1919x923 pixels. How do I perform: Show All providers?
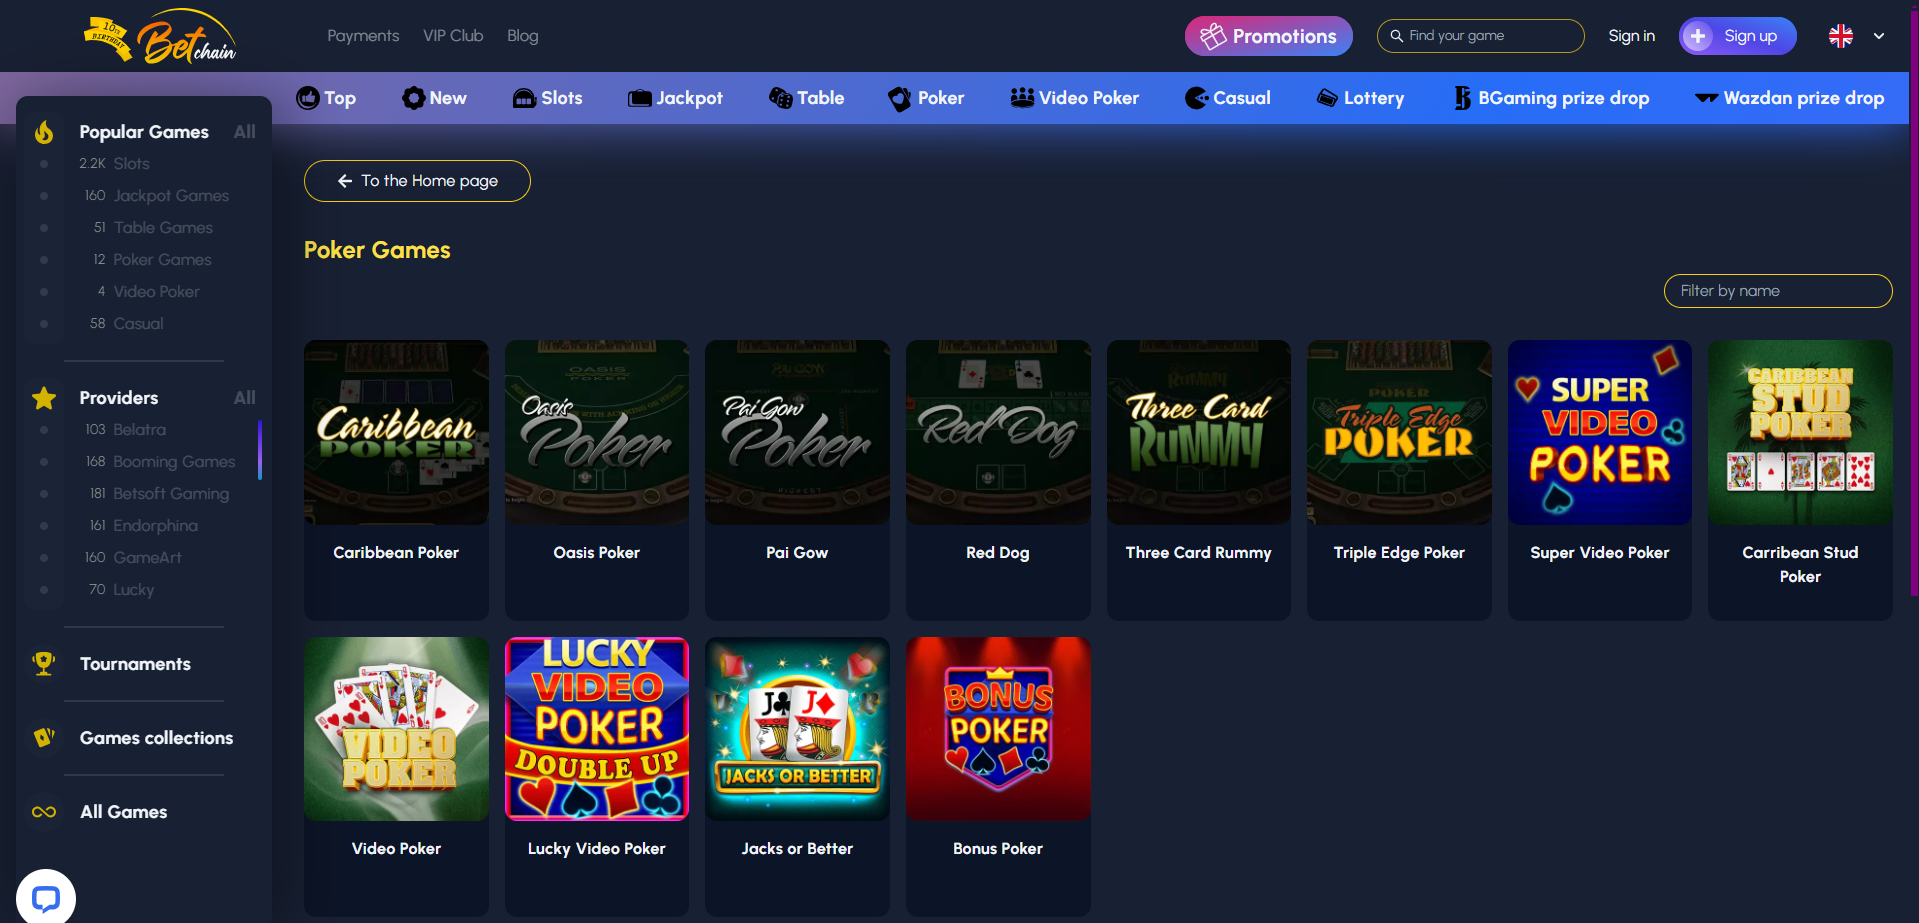point(245,398)
